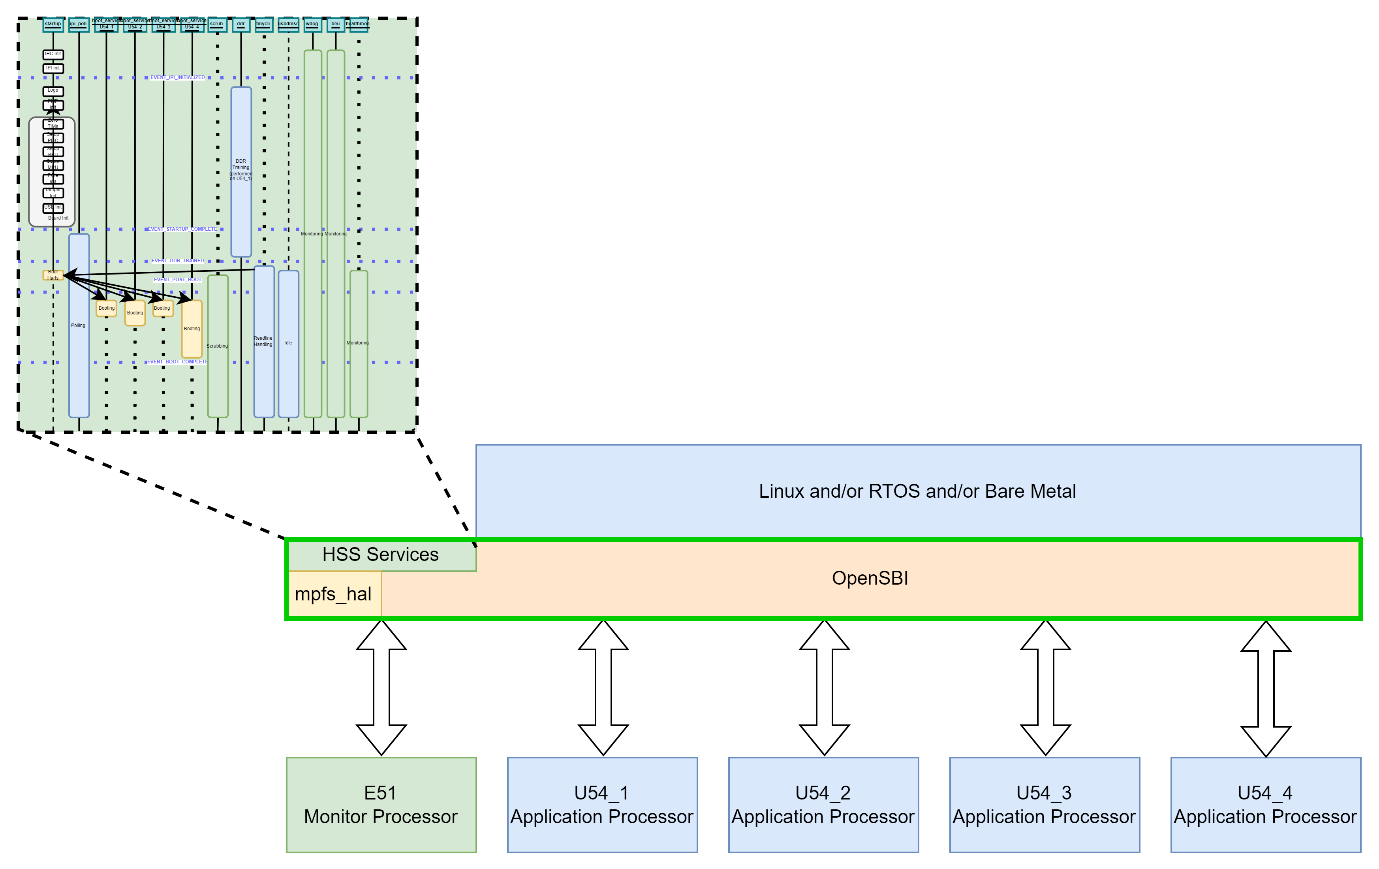The image size is (1379, 869).
Task: Click the U54_1 Application Processor box
Action: (x=602, y=805)
